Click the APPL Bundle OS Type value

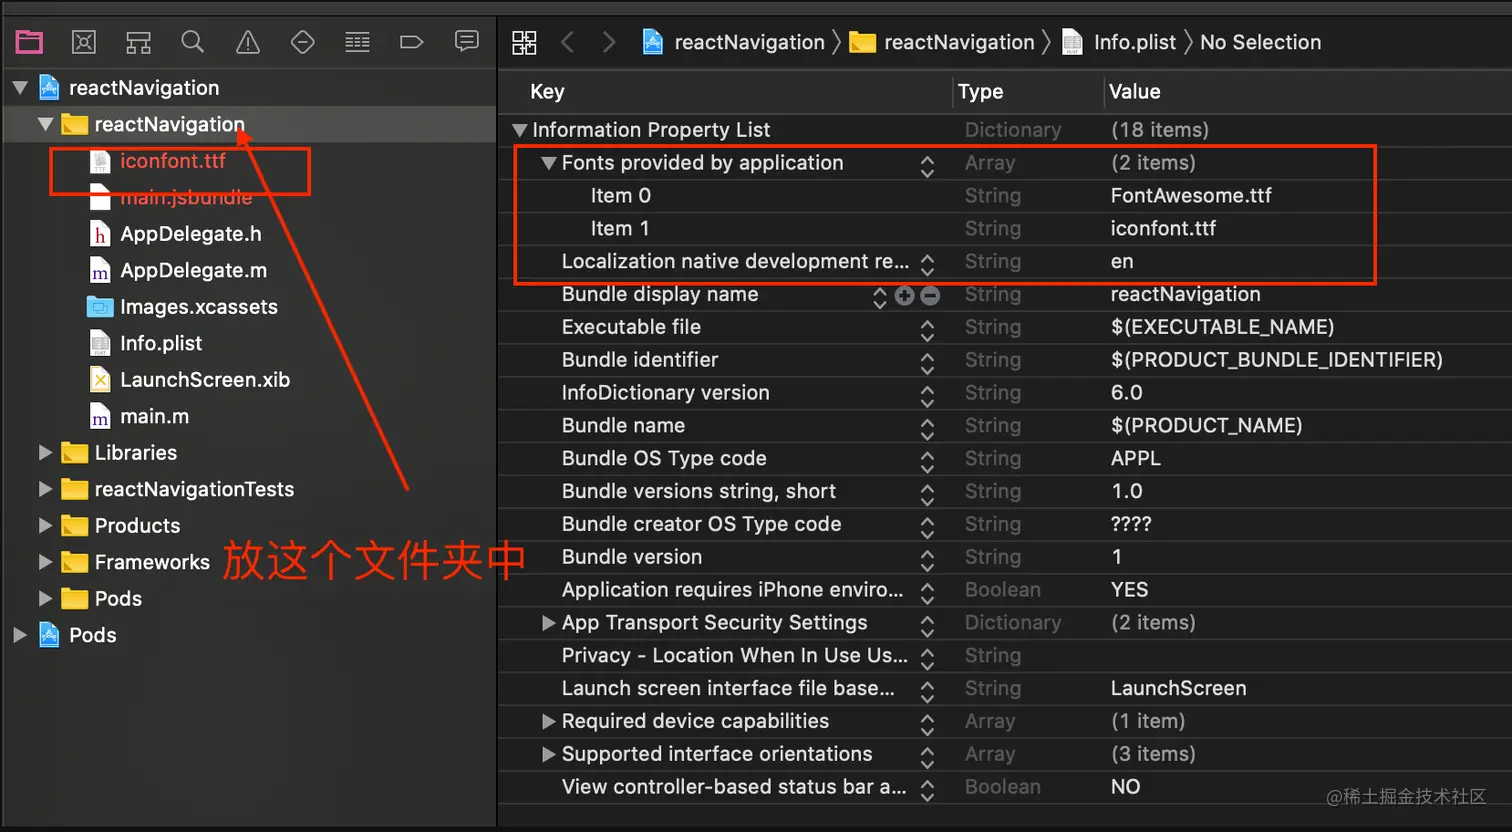point(1136,459)
